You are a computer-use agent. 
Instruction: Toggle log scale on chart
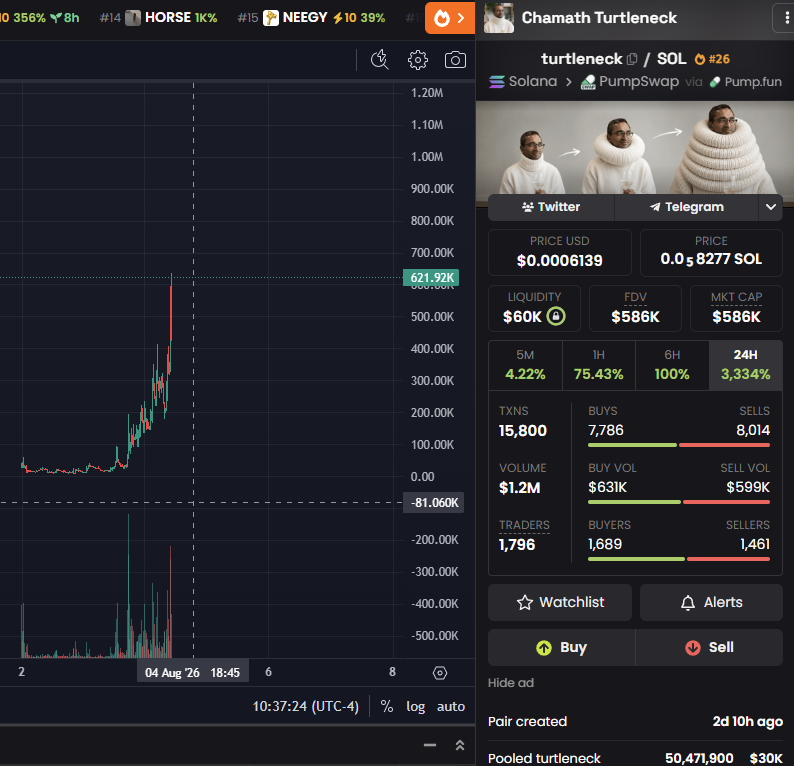pos(415,706)
